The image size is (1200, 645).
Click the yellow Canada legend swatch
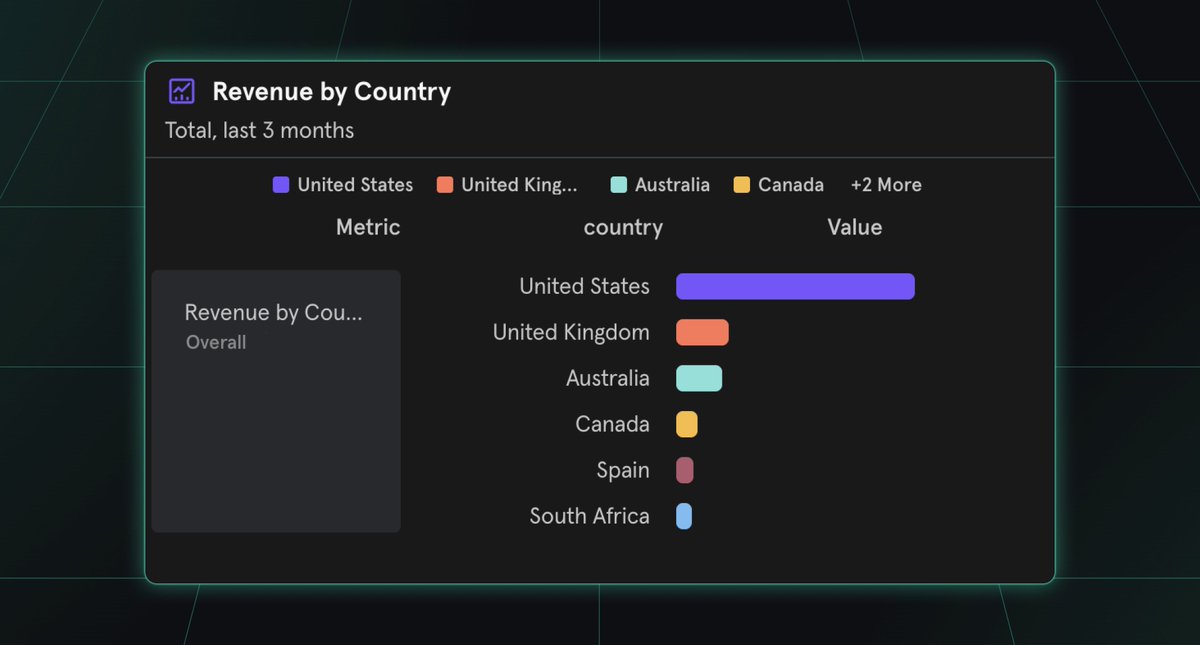(x=742, y=185)
